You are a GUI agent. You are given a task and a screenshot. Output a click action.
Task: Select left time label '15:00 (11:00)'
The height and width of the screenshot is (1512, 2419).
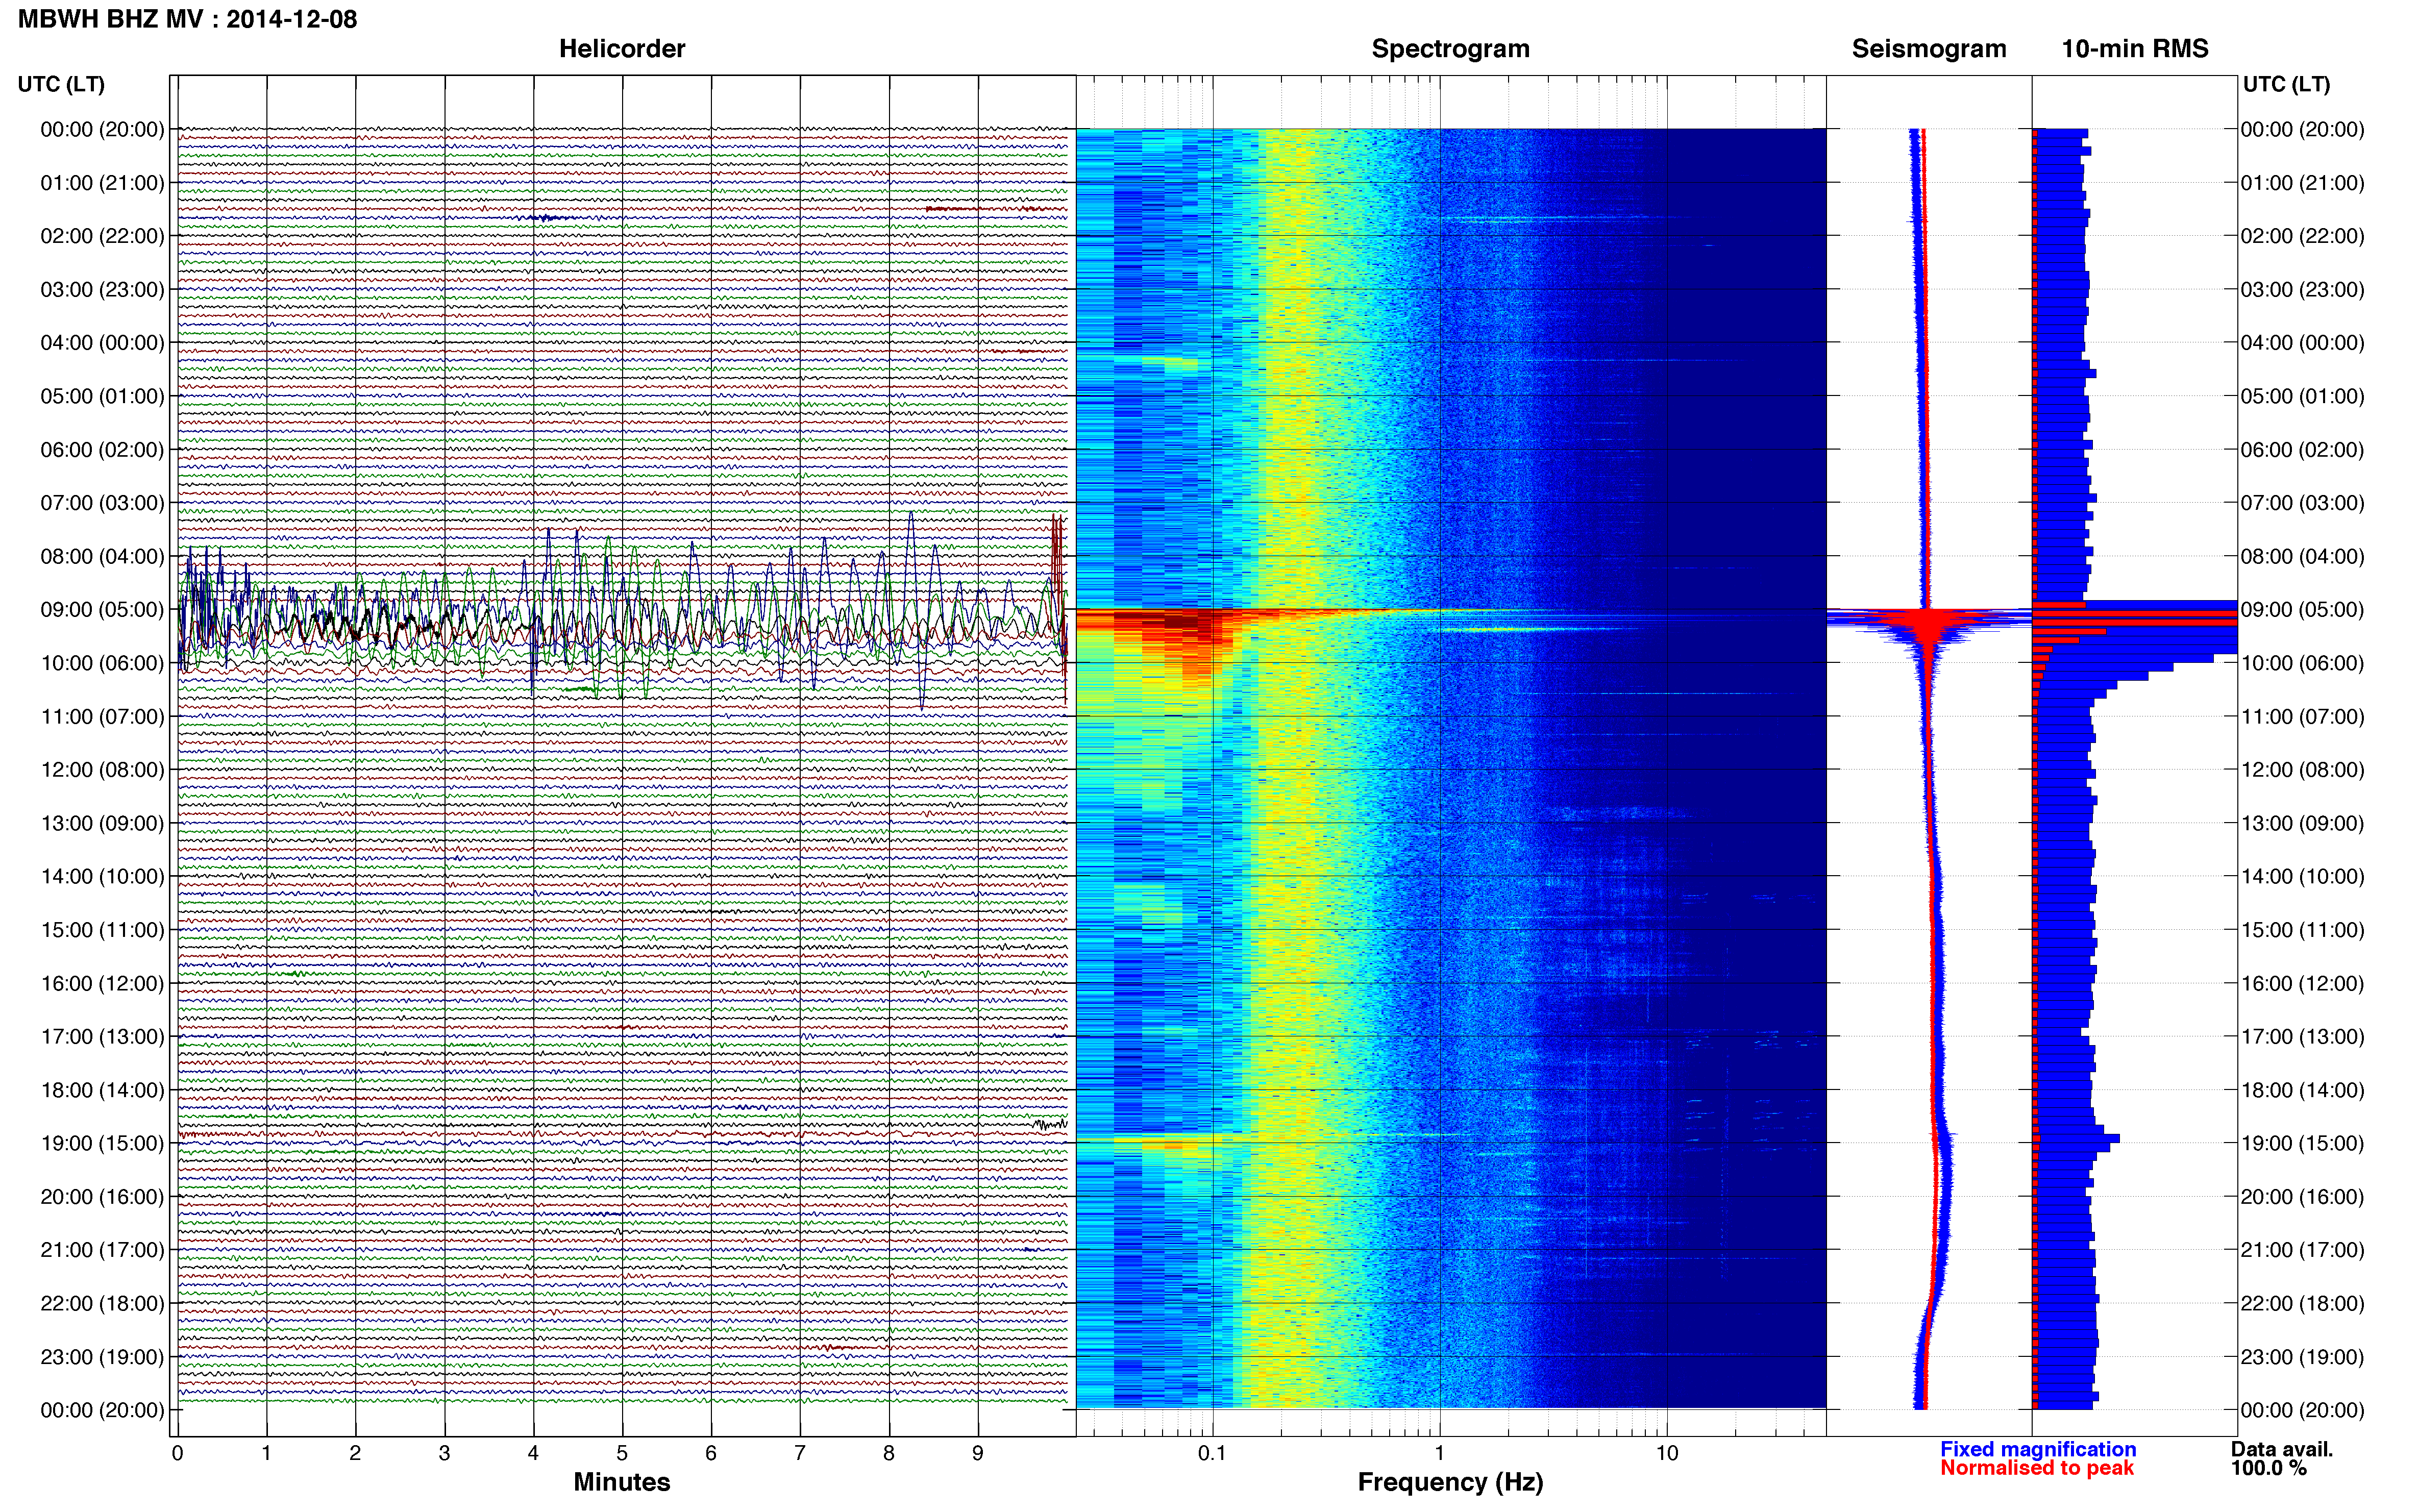[x=102, y=930]
